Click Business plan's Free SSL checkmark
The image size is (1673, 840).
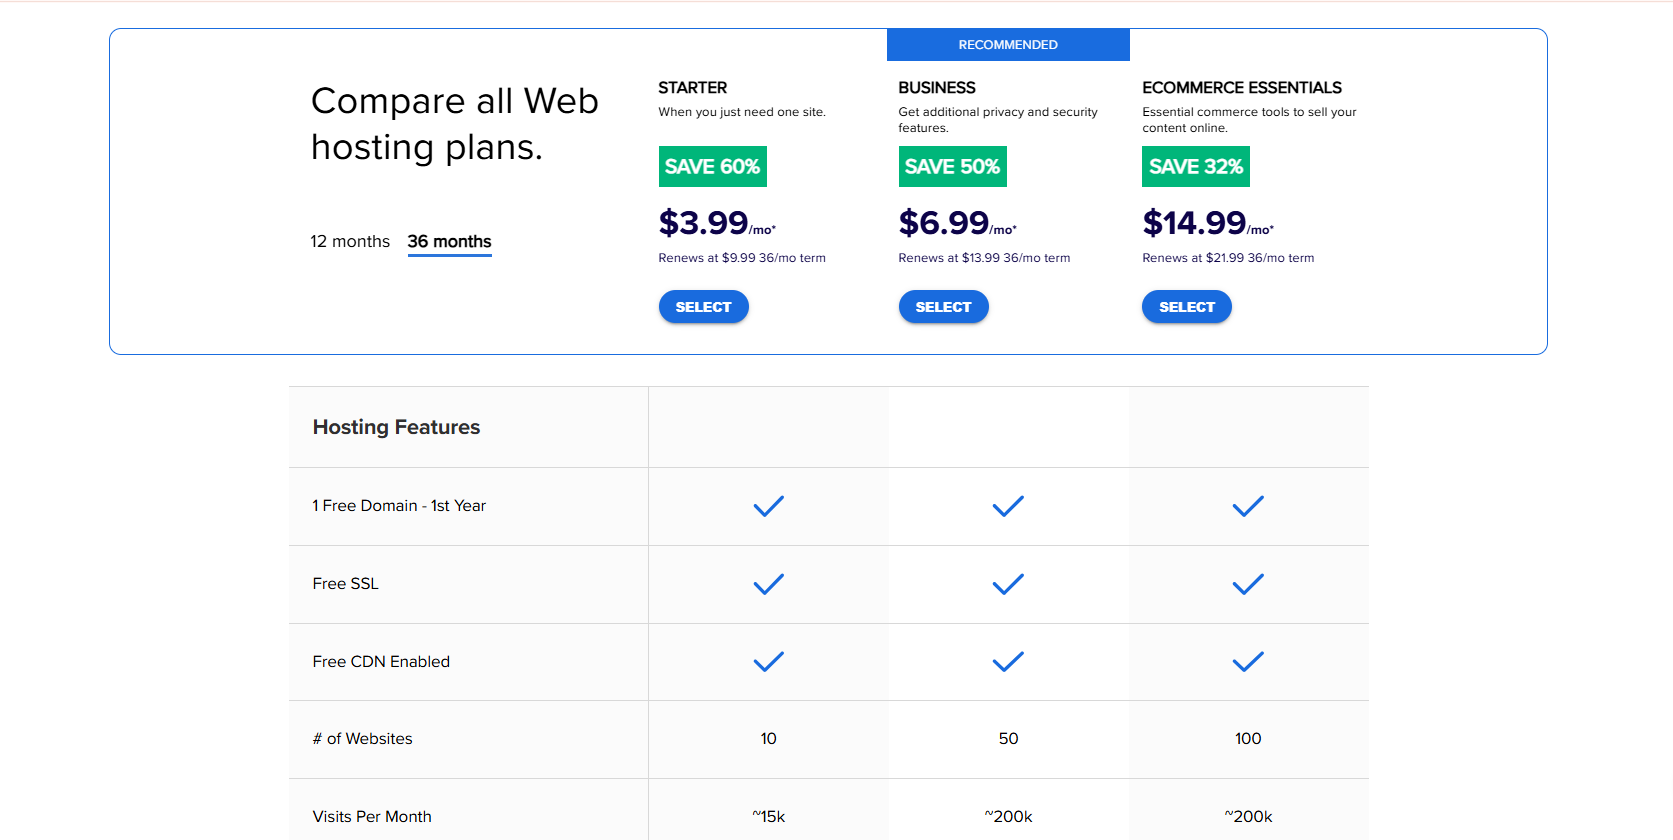(1008, 584)
